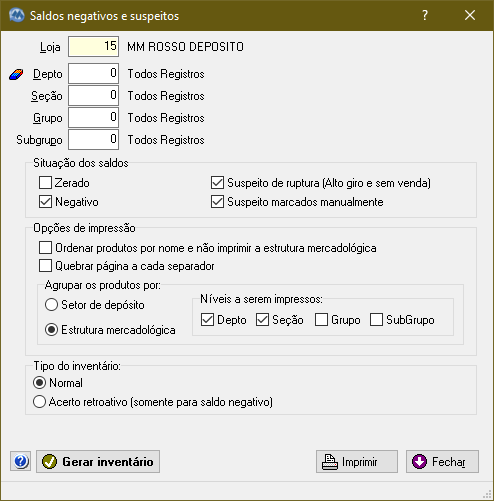This screenshot has height=501, width=494.
Task: Toggle Suspeito marcados manualmente checkbox
Action: click(x=217, y=202)
